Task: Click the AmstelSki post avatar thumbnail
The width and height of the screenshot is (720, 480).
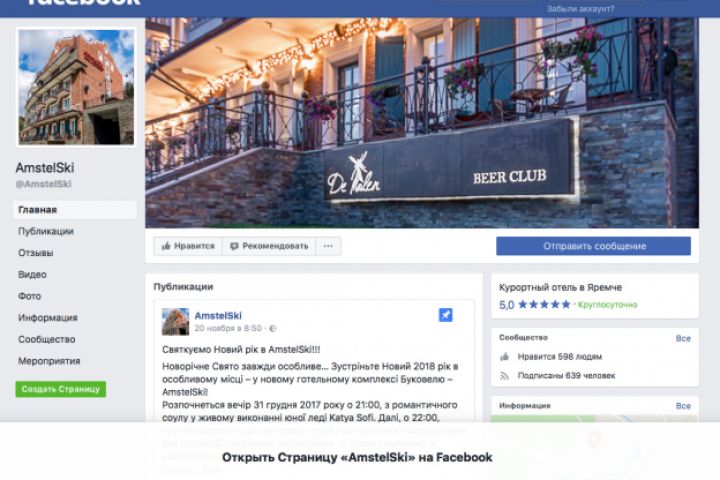Action: click(175, 322)
